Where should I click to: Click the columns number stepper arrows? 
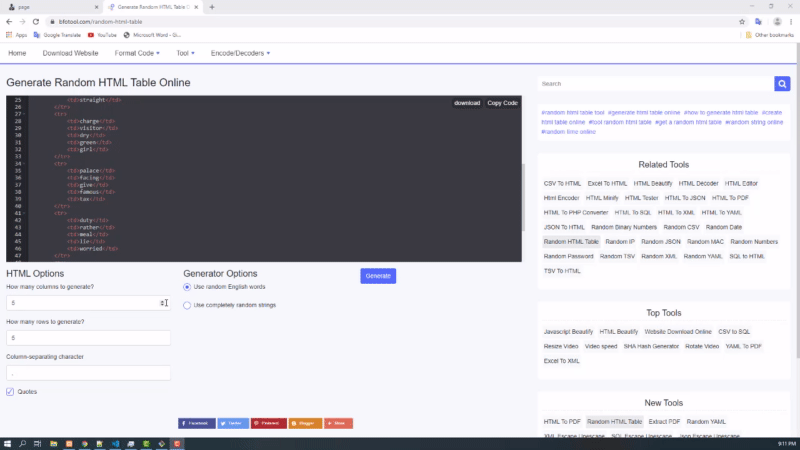[163, 303]
